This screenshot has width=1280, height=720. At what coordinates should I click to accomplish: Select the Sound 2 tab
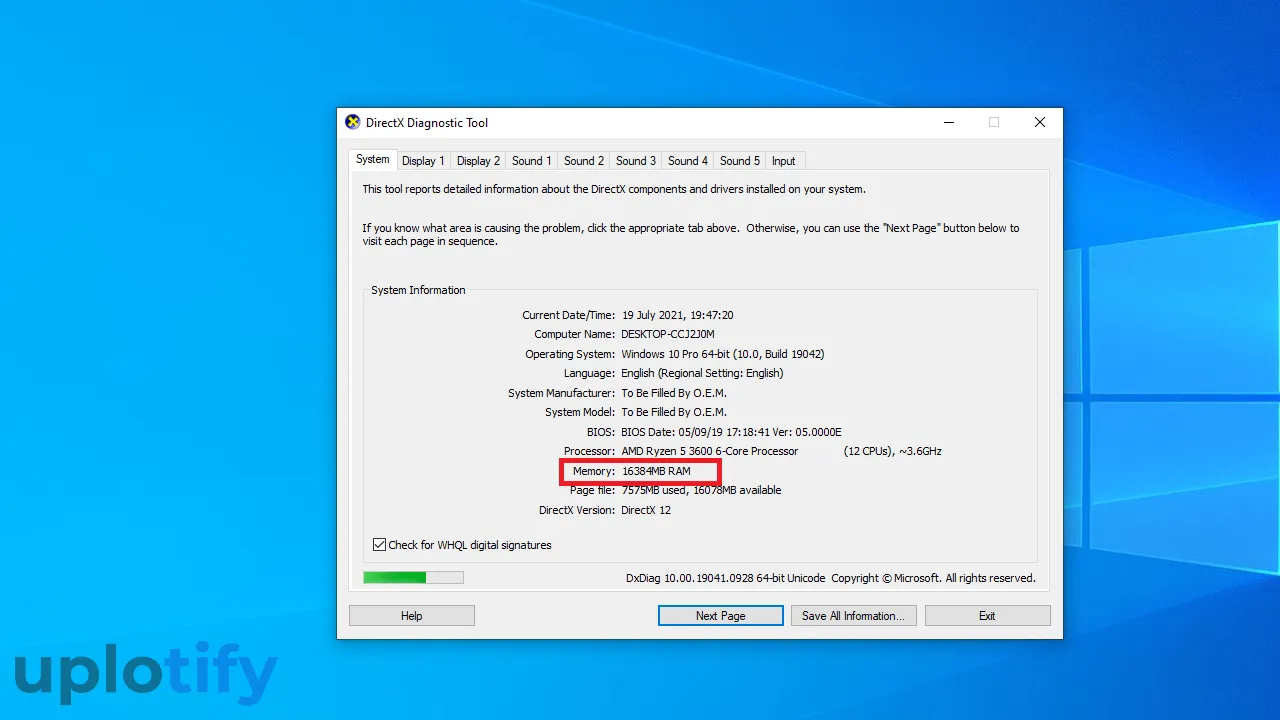(583, 161)
